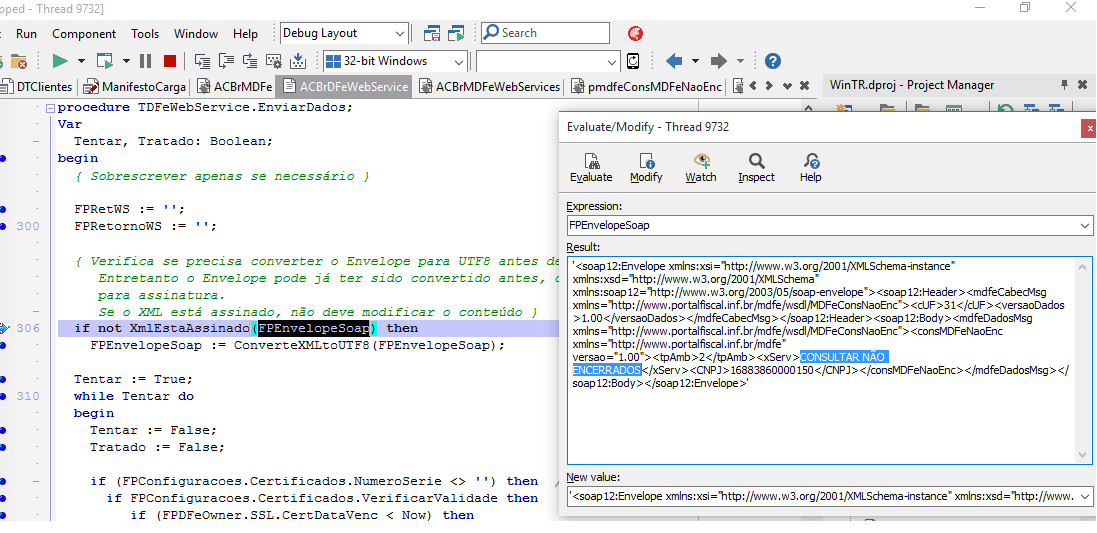Open the Component menu
Screen dimensions: 1097x533
(84, 34)
